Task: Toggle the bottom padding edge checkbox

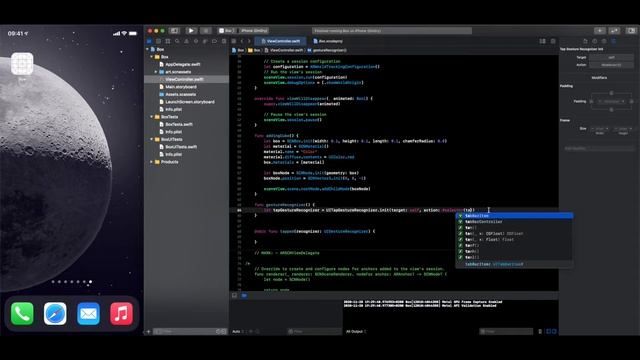Action: (x=611, y=109)
